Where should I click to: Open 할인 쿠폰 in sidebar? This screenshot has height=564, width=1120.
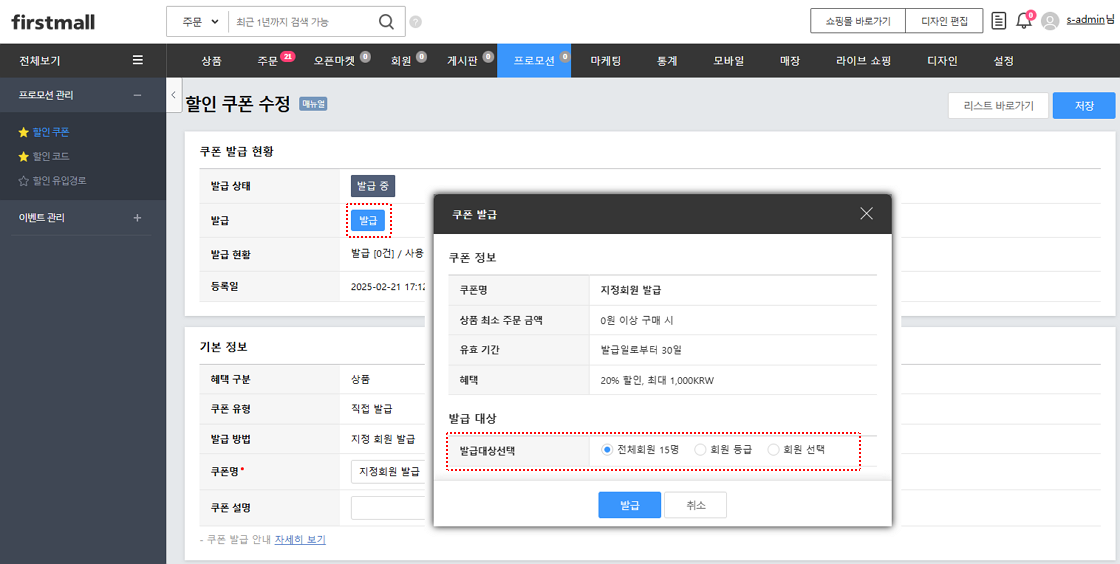click(51, 132)
